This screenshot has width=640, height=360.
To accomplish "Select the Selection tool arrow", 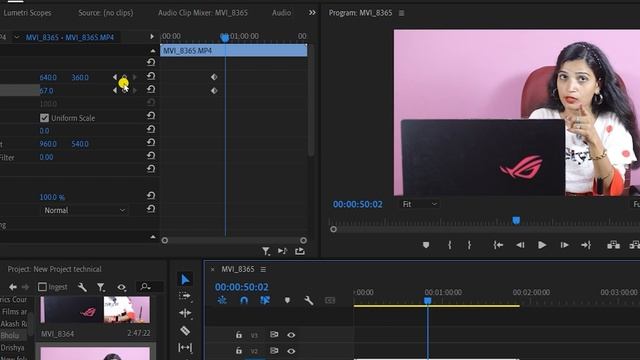I will 185,280.
